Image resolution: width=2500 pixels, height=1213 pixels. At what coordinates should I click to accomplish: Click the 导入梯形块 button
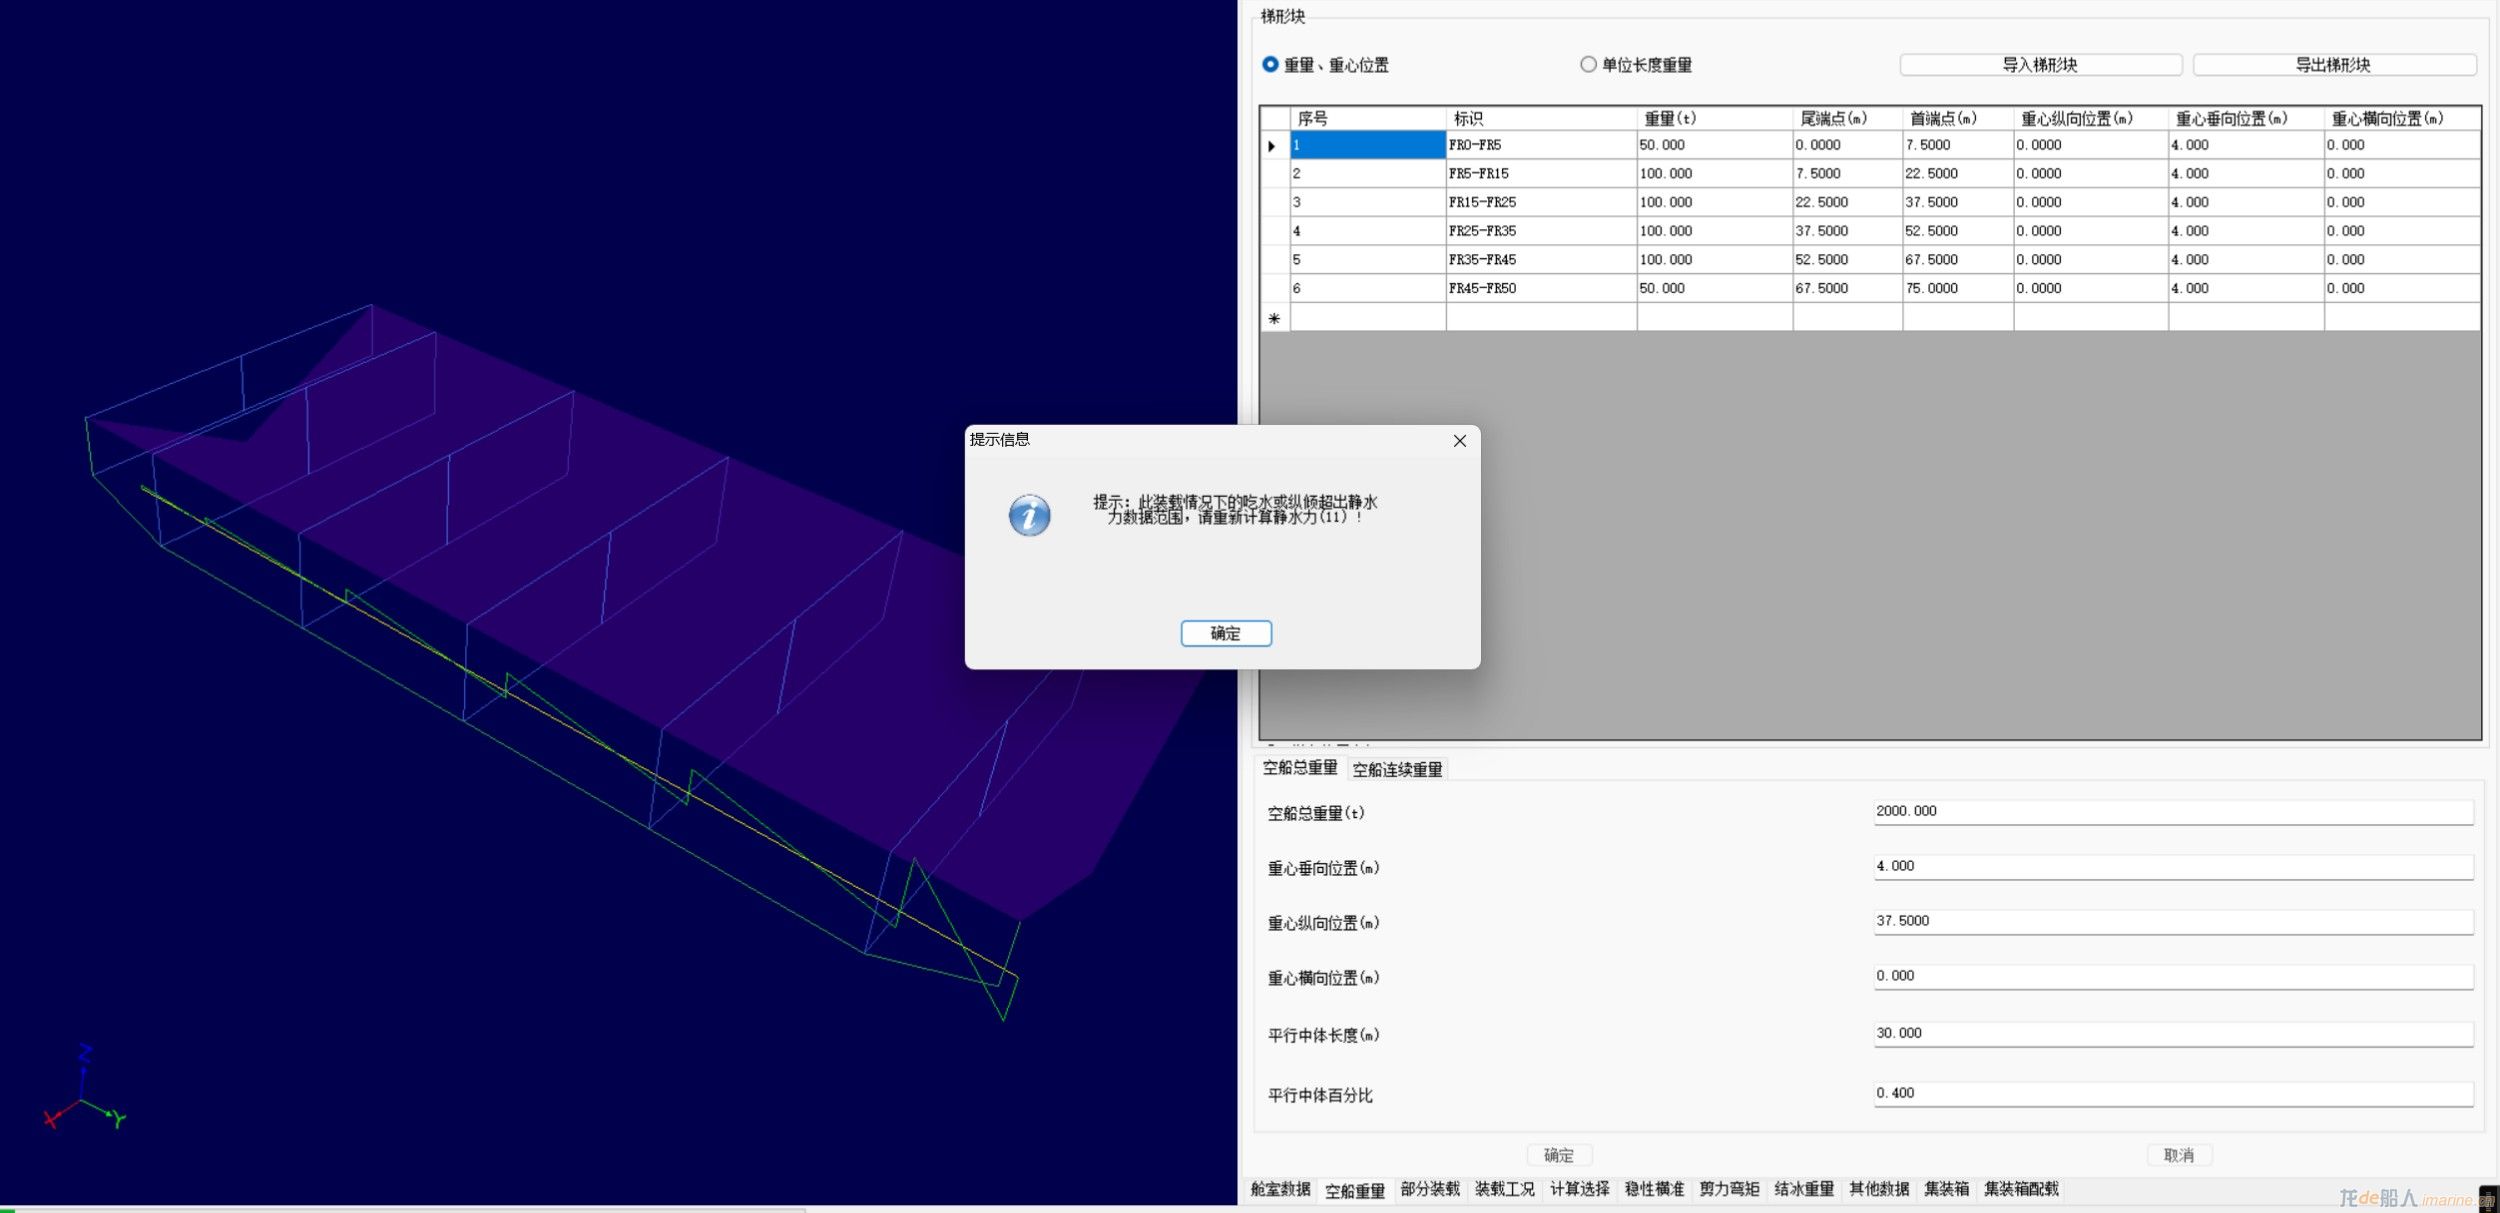click(x=2040, y=65)
